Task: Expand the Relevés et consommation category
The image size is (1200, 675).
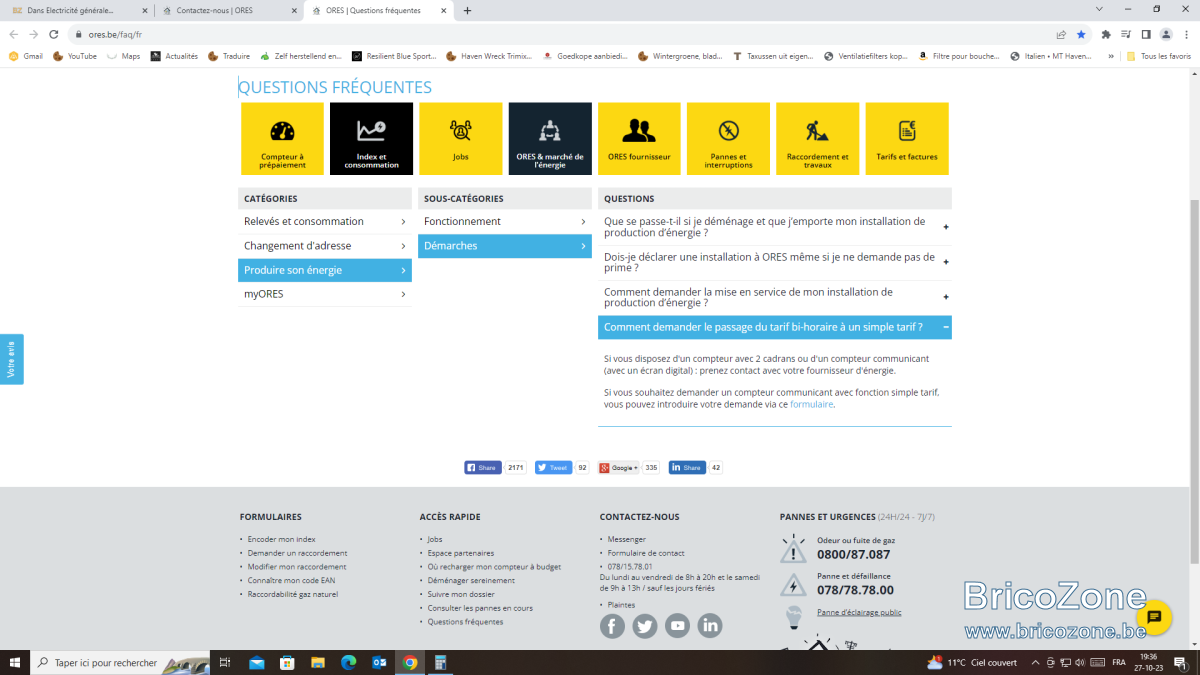Action: (x=325, y=221)
